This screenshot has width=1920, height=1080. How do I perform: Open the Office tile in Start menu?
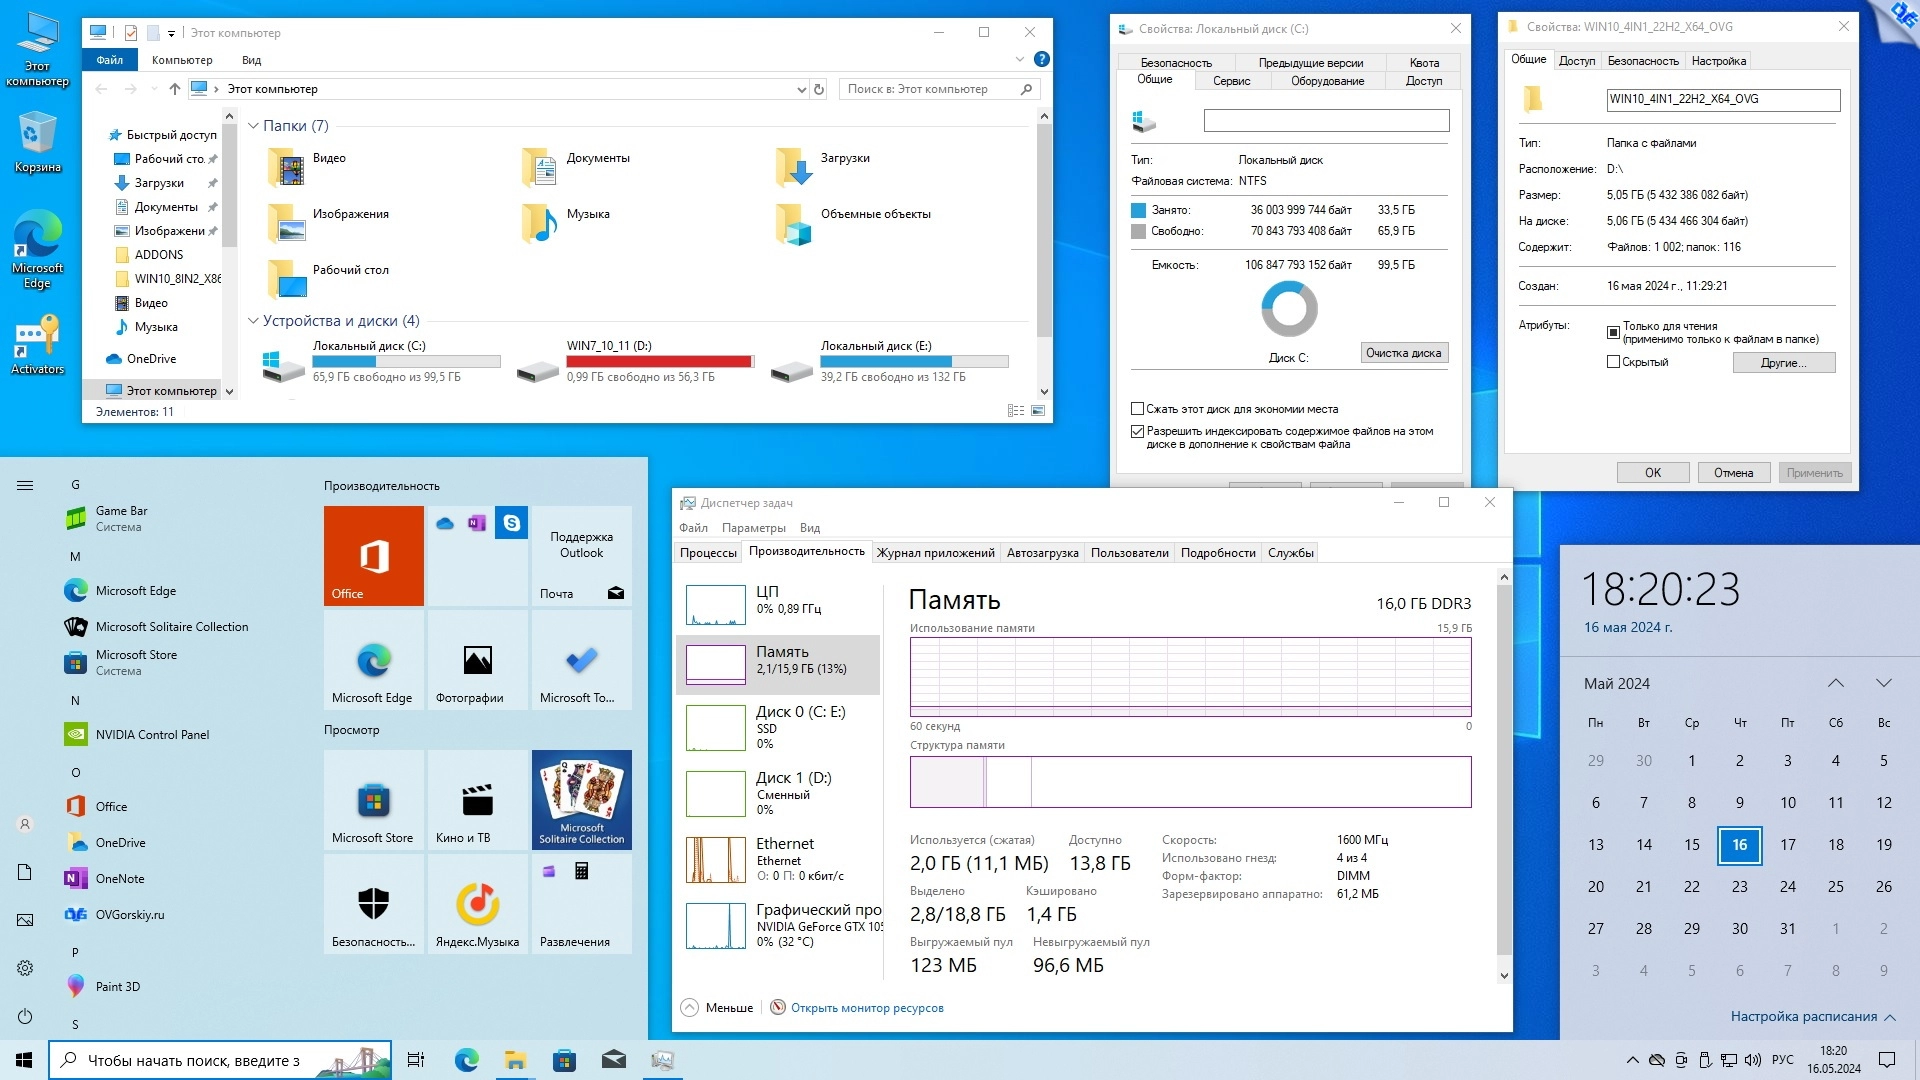point(373,555)
